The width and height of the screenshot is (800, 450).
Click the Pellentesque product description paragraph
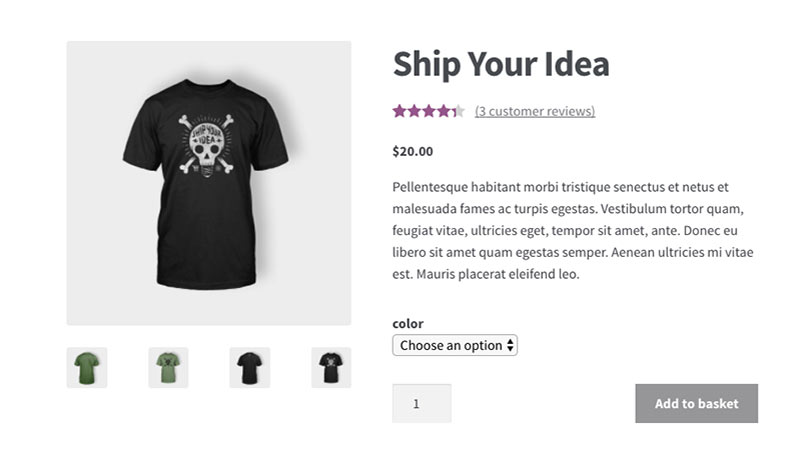point(572,231)
